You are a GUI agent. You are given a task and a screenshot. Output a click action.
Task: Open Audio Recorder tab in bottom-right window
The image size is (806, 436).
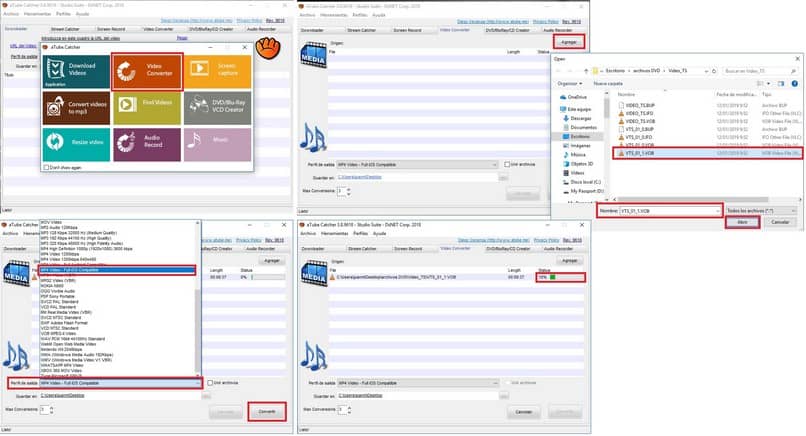558,249
